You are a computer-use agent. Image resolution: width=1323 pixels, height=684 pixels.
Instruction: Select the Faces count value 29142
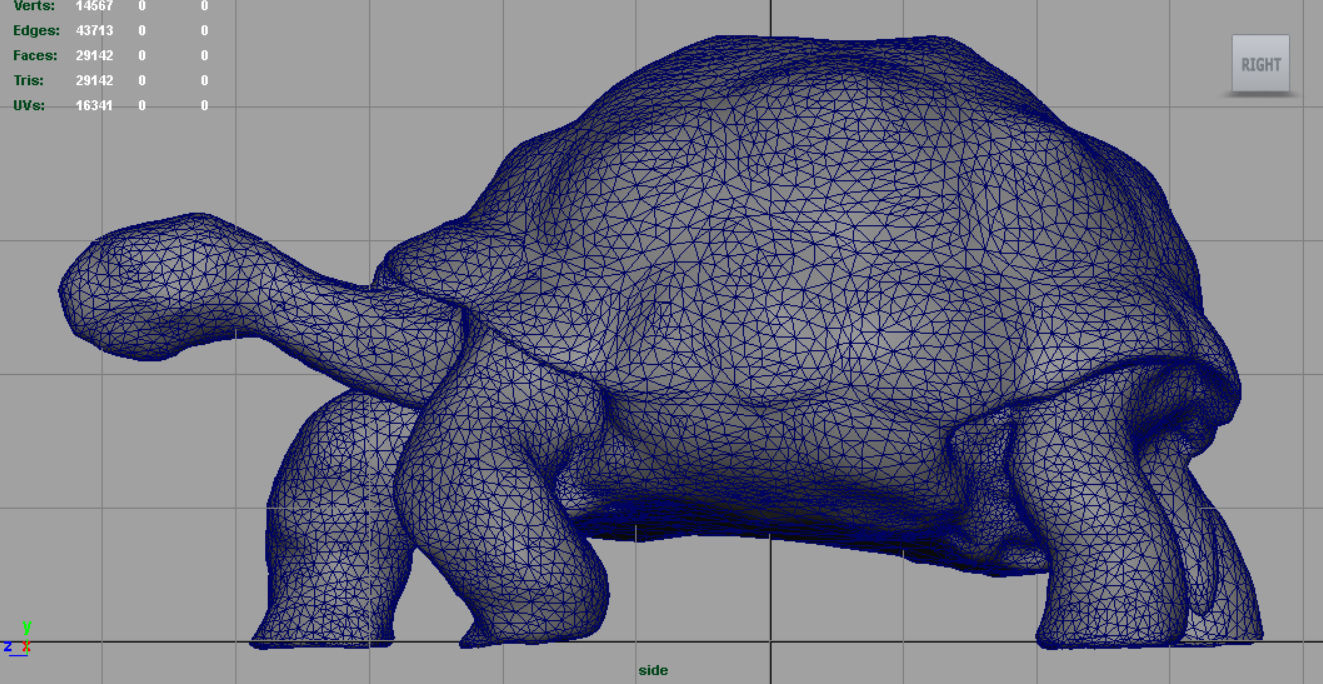(x=94, y=56)
